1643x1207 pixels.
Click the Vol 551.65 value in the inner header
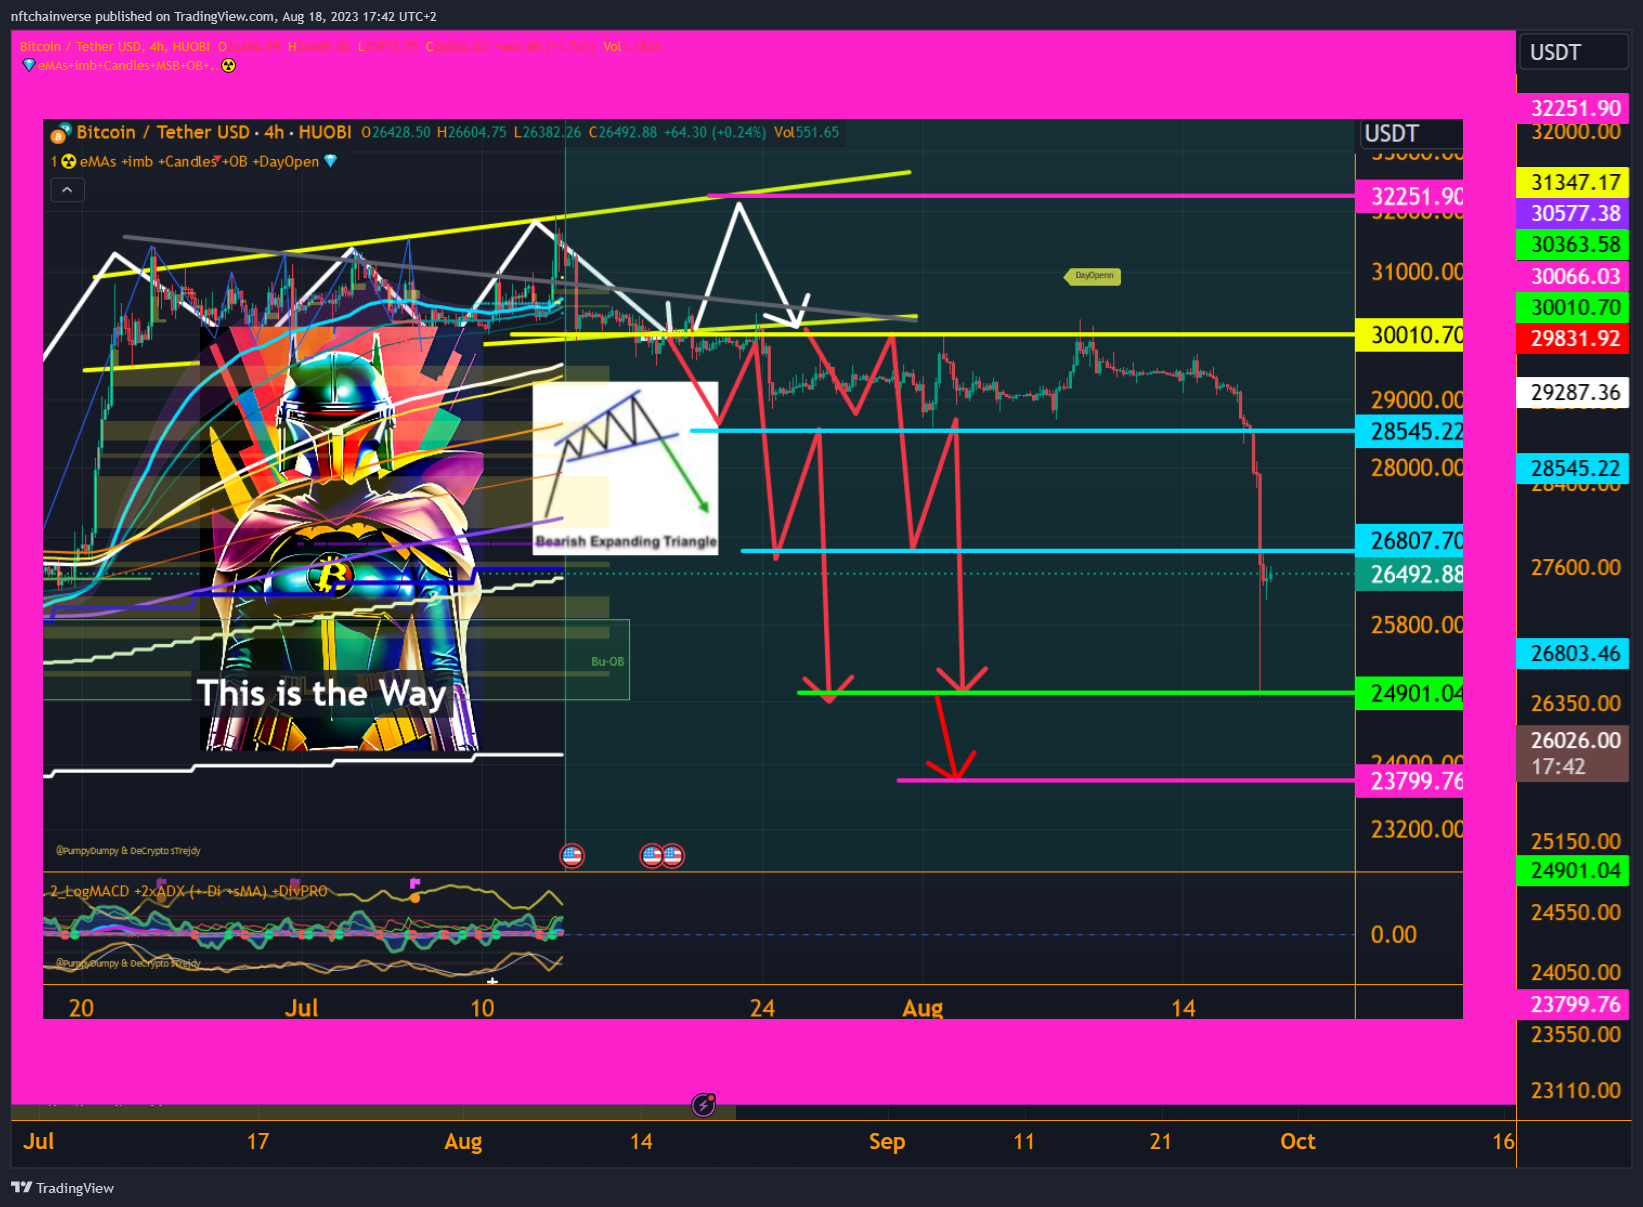click(x=806, y=132)
